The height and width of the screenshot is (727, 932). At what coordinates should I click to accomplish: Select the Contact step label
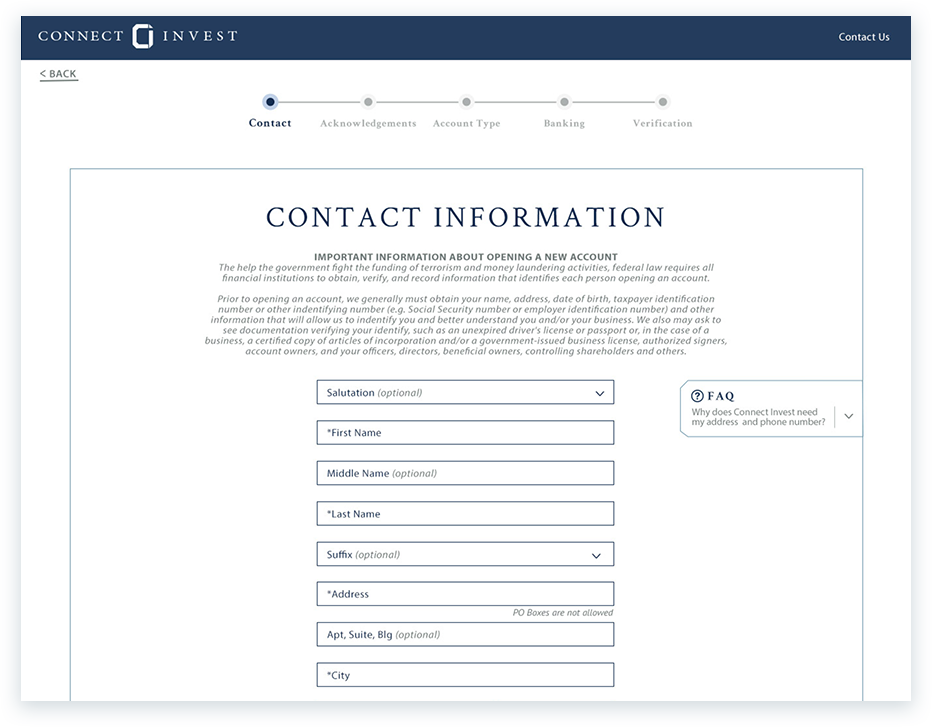point(269,123)
